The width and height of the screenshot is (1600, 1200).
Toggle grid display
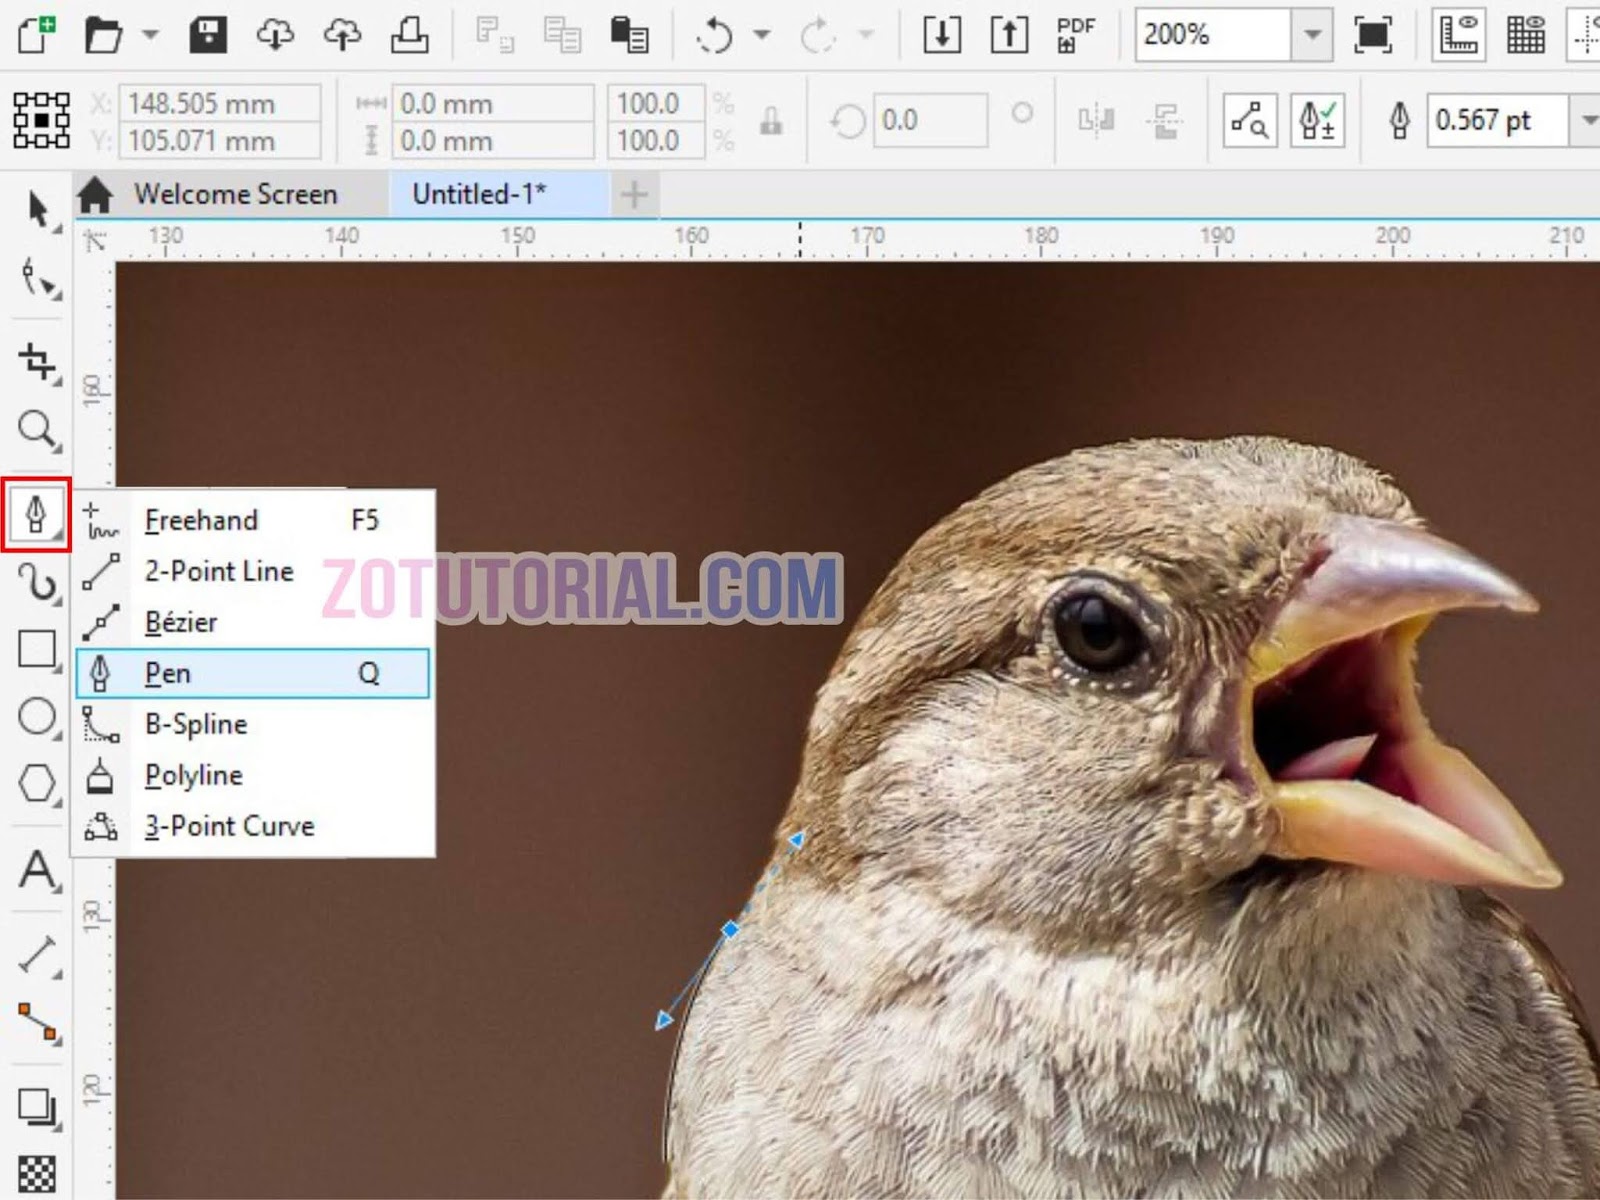pos(1526,36)
